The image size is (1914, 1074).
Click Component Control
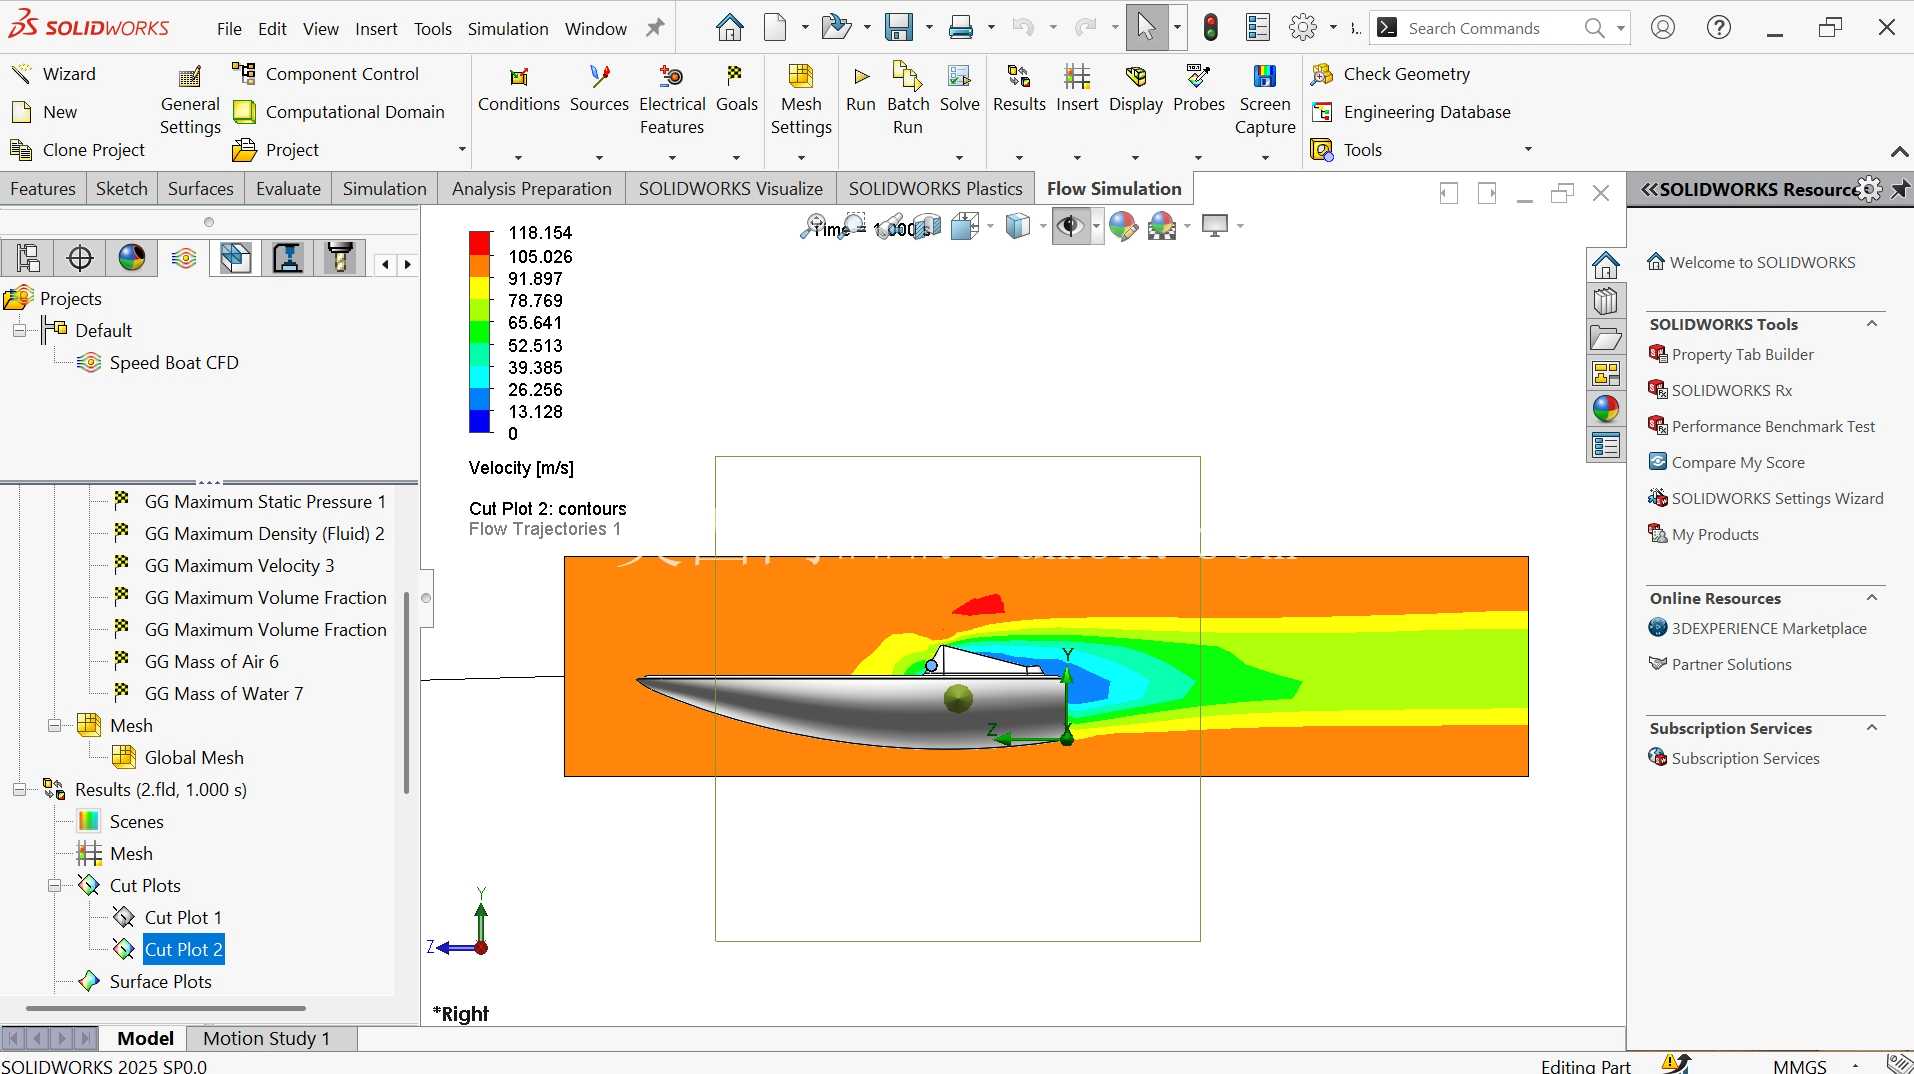[x=325, y=74]
